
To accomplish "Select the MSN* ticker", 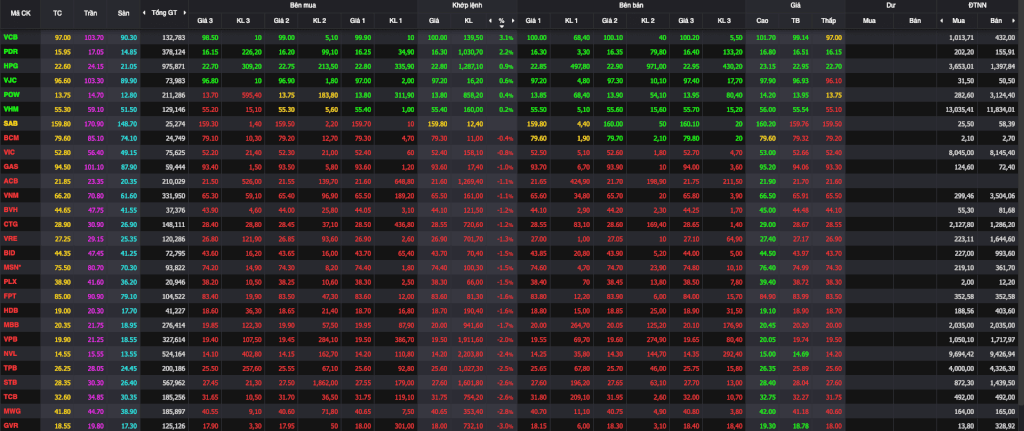I will point(11,266).
